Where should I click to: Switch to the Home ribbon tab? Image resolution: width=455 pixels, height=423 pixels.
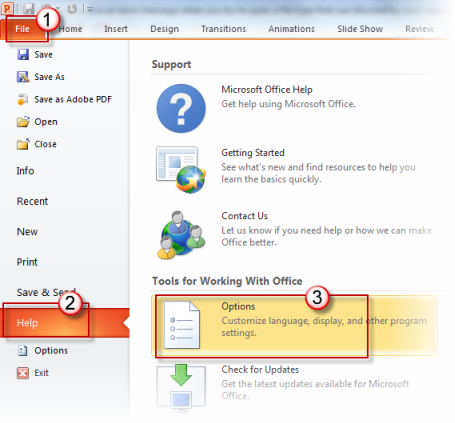(70, 29)
